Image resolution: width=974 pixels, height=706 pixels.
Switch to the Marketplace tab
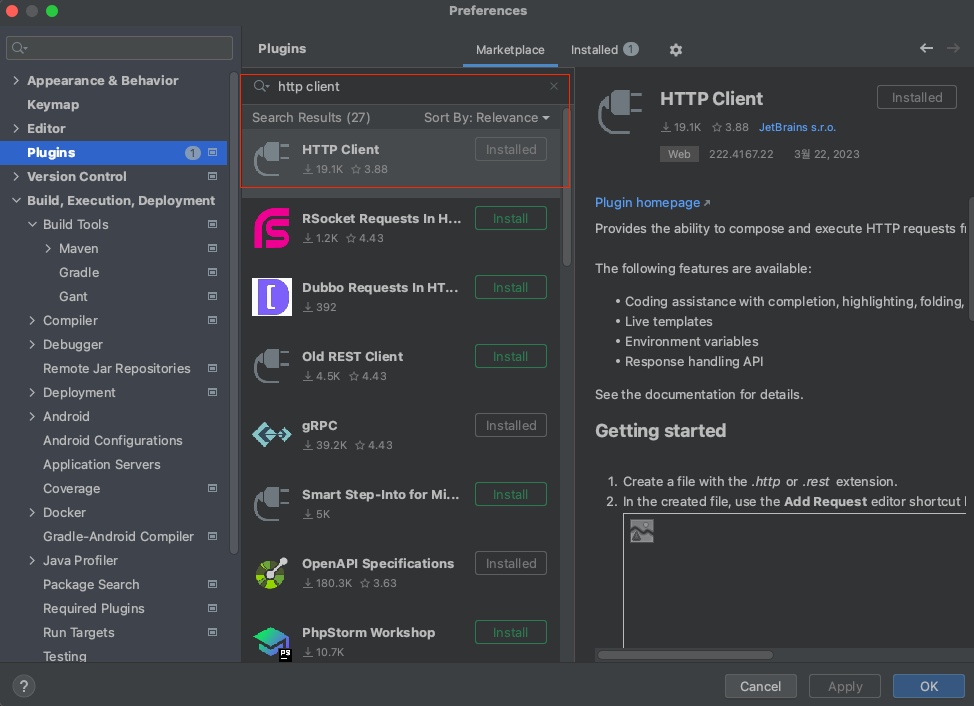[x=510, y=50]
